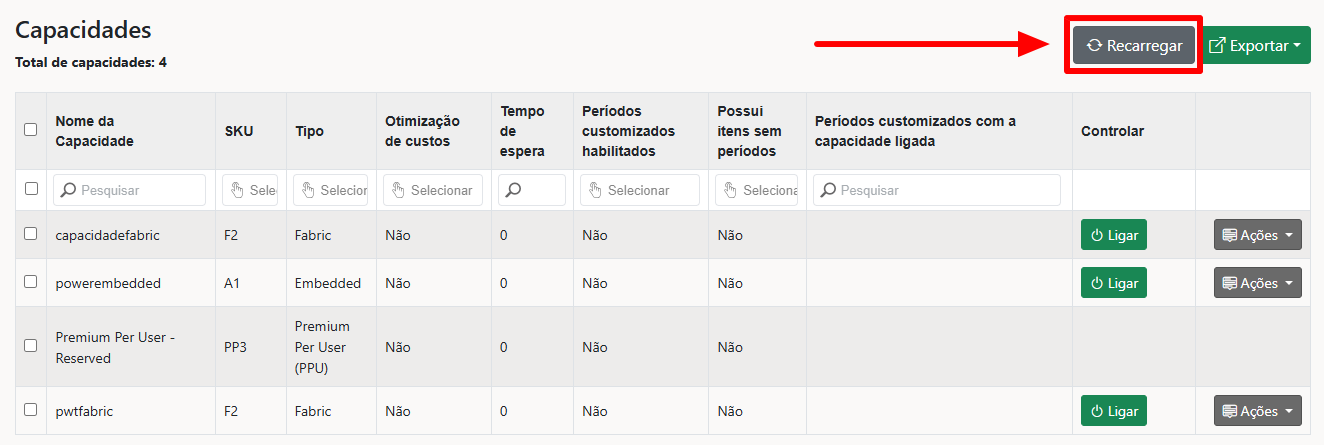The image size is (1324, 445).
Task: Check the capacidadefabric row checkbox
Action: 31,234
